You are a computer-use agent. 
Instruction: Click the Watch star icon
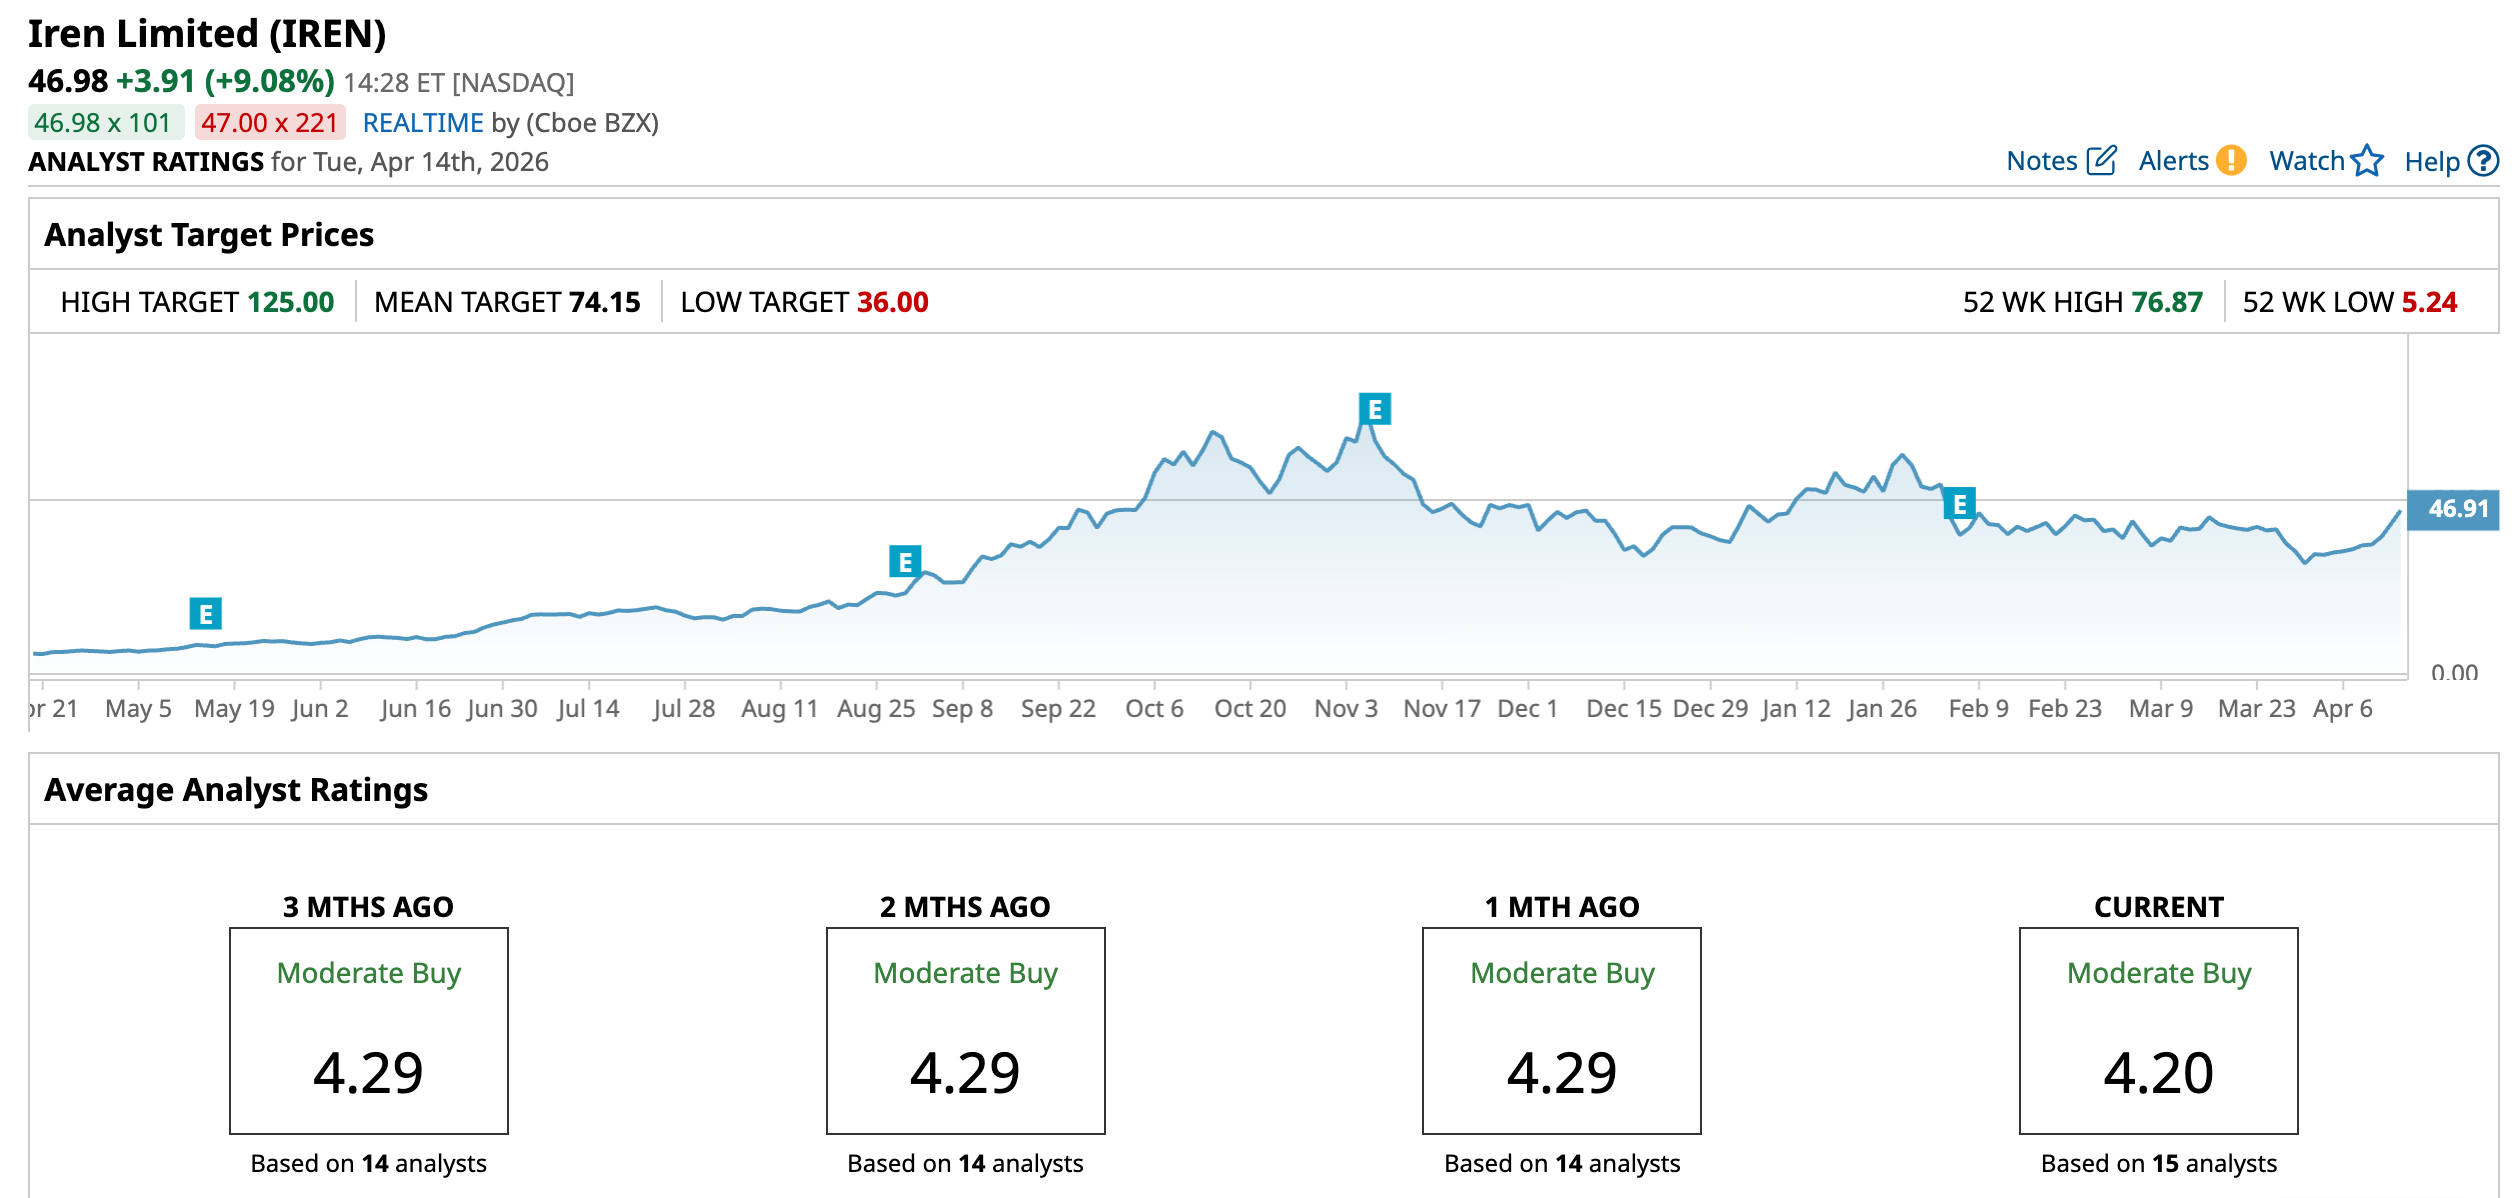(2367, 161)
